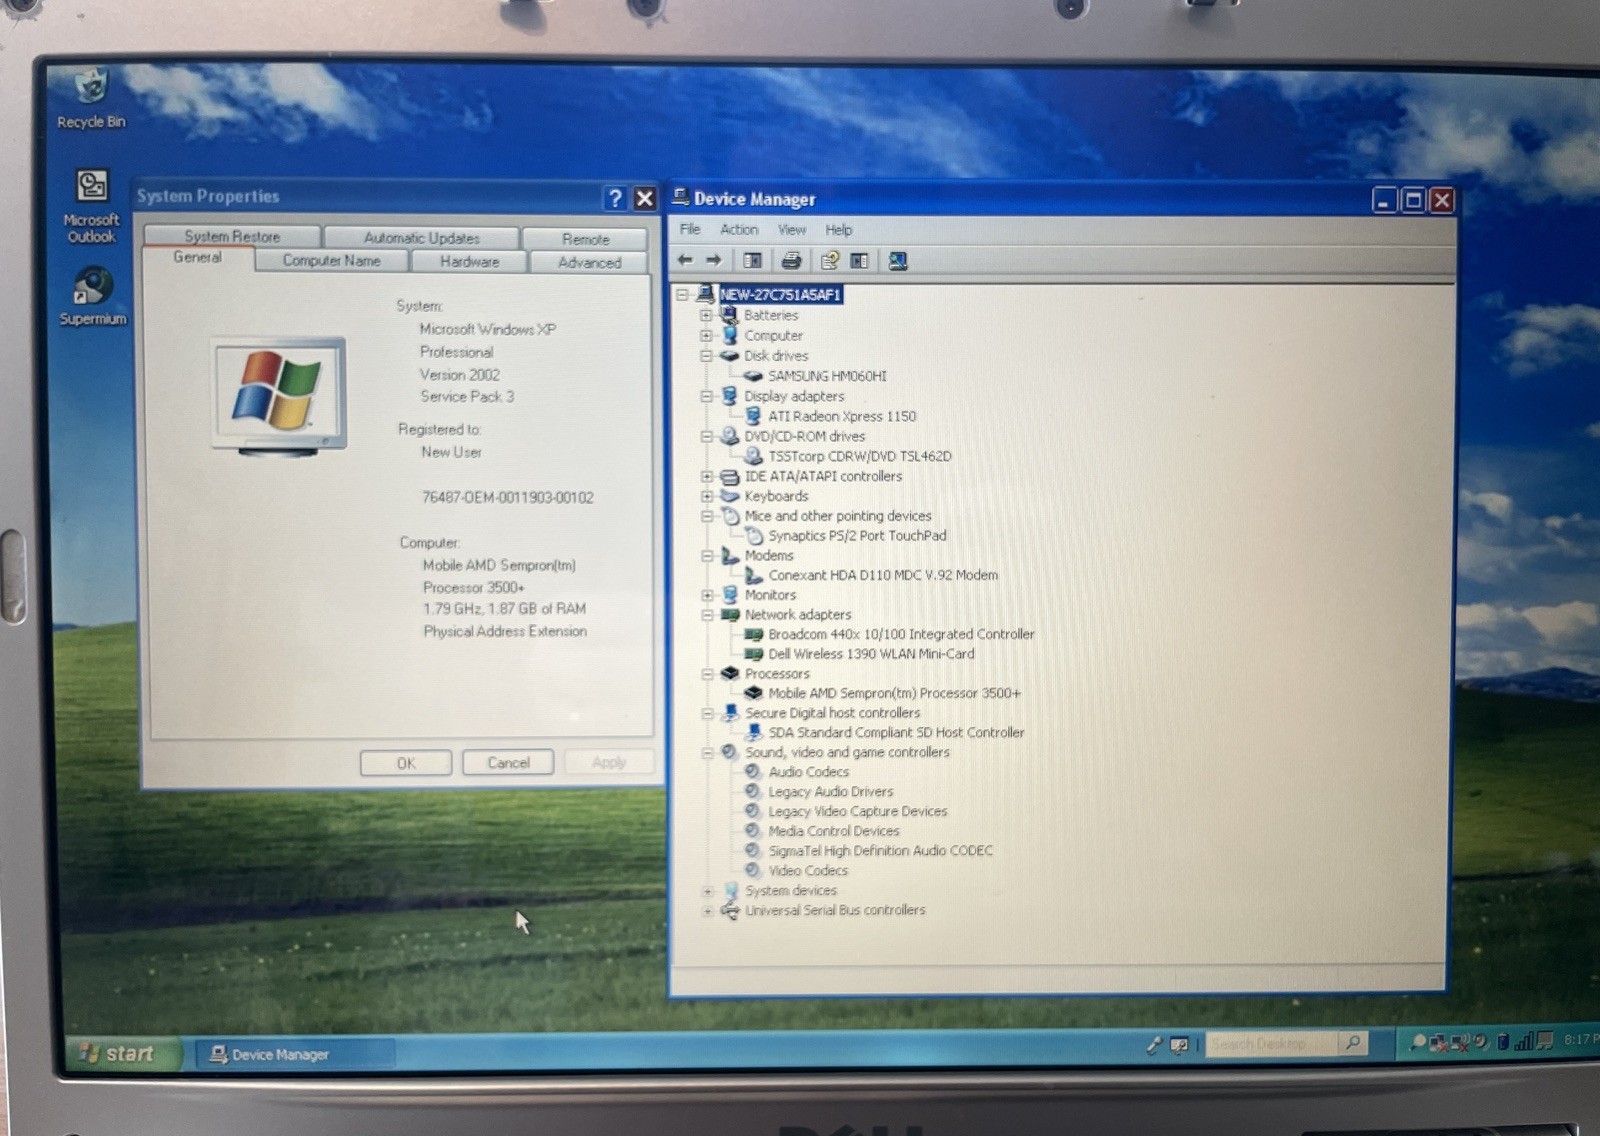
Task: Select Mobile AMD Sempron Processor 3500+ in tree
Action: point(894,693)
